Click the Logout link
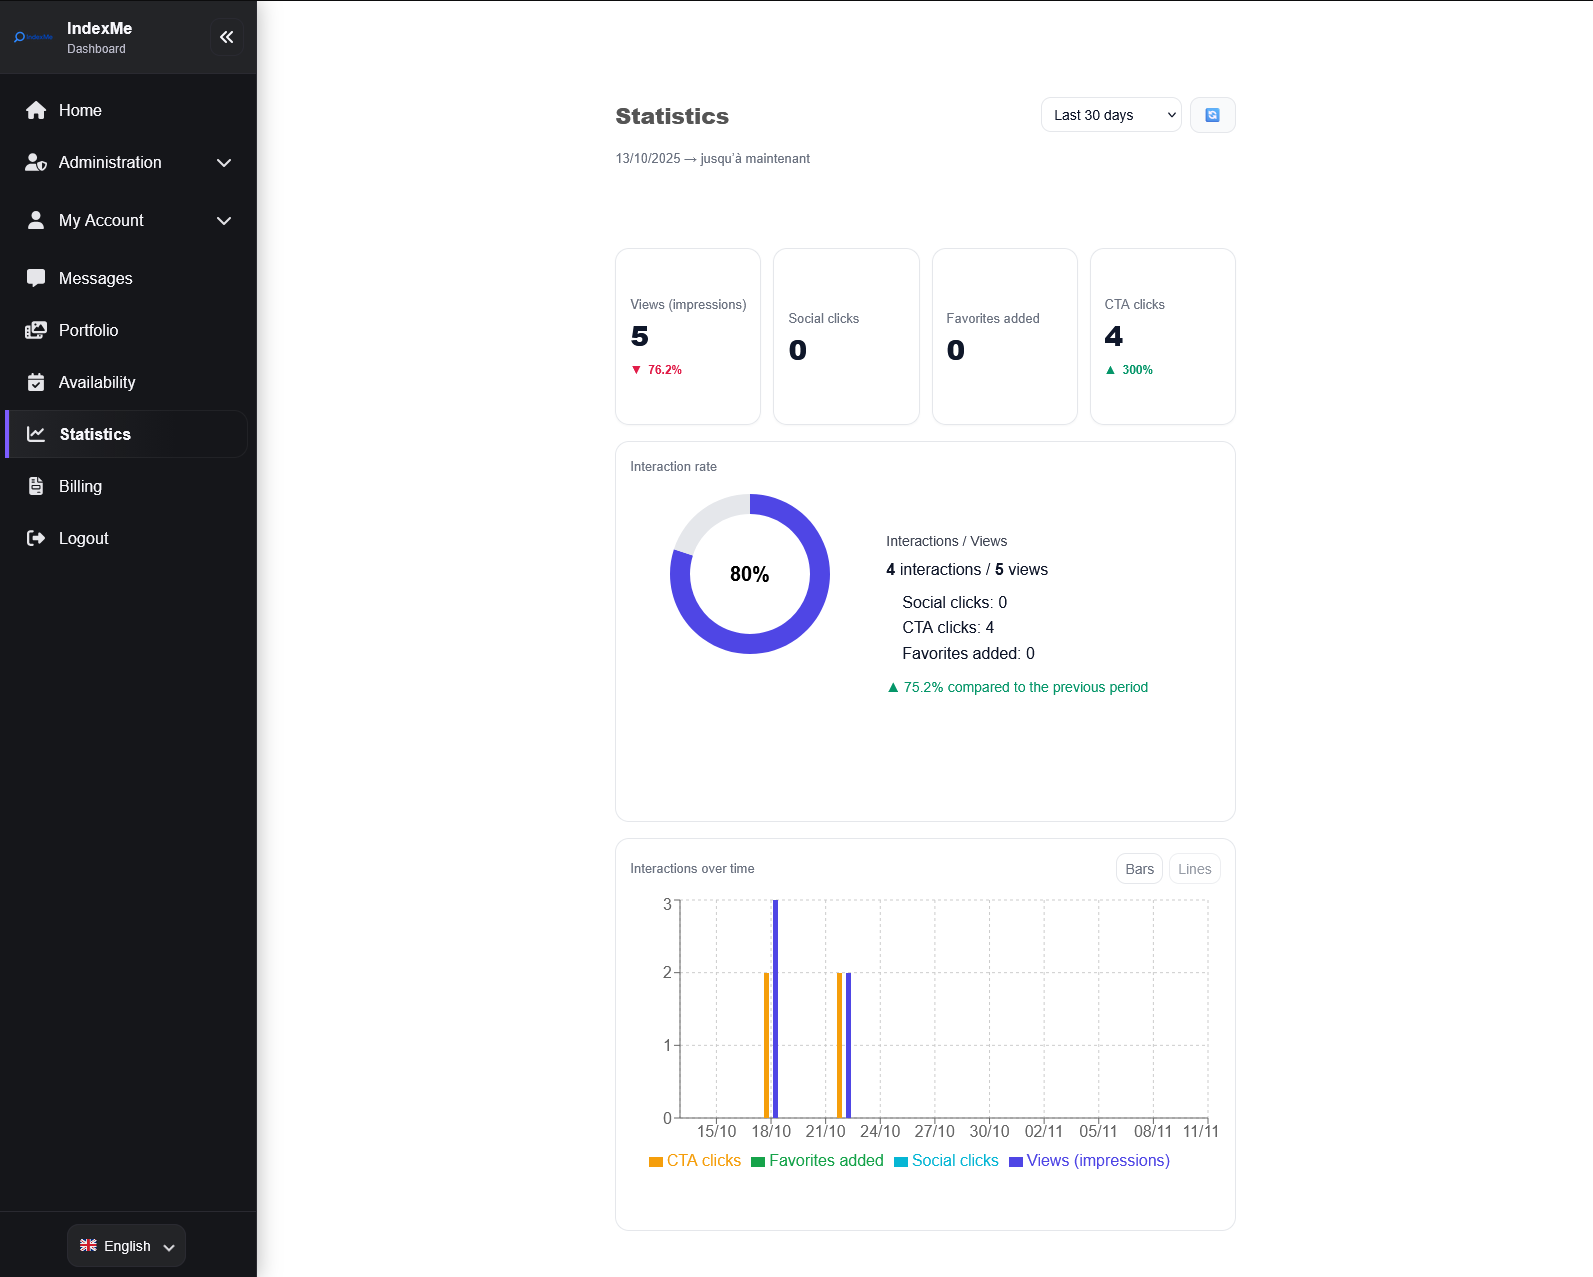 click(126, 538)
